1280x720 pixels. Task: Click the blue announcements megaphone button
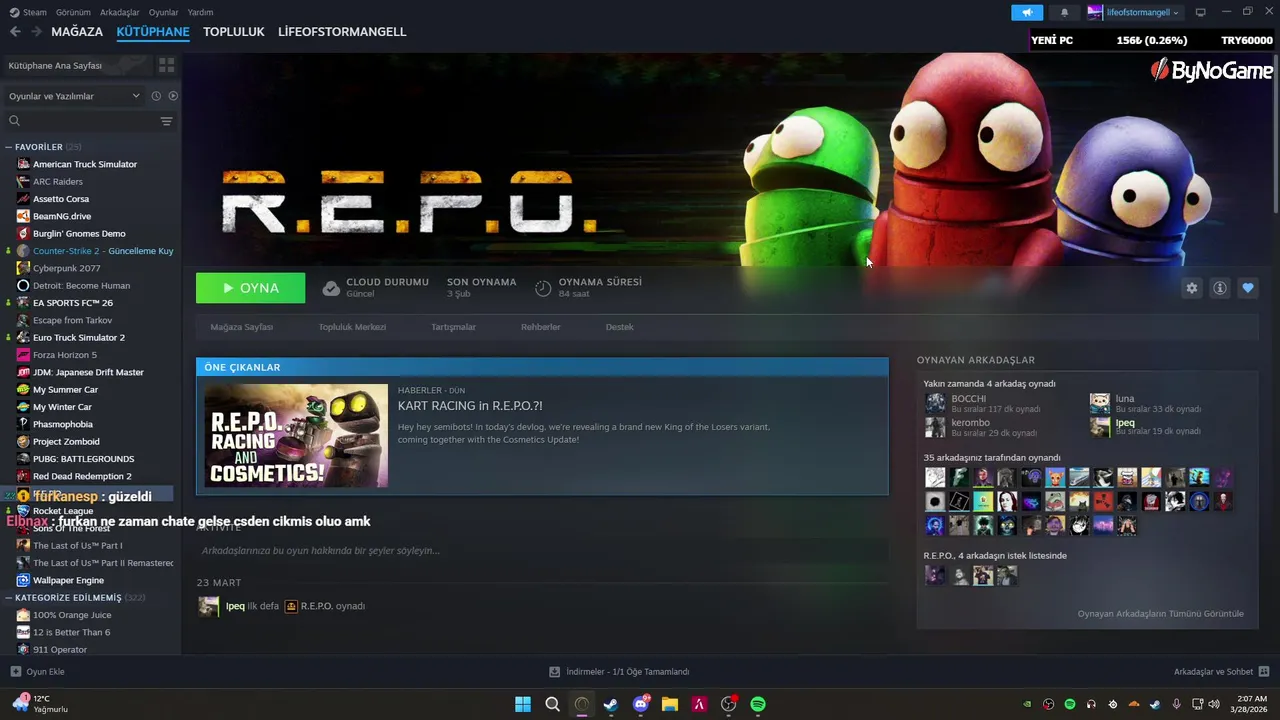click(1027, 12)
